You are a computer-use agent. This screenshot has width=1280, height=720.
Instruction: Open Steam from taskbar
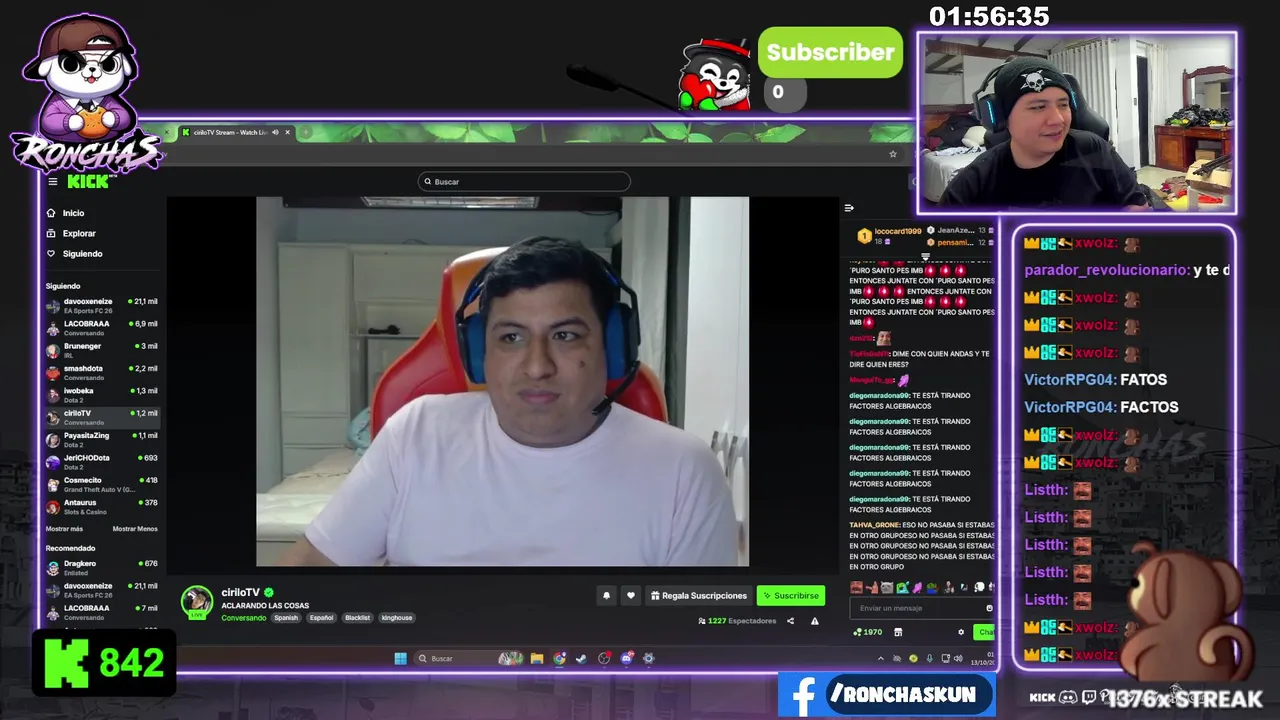point(581,658)
